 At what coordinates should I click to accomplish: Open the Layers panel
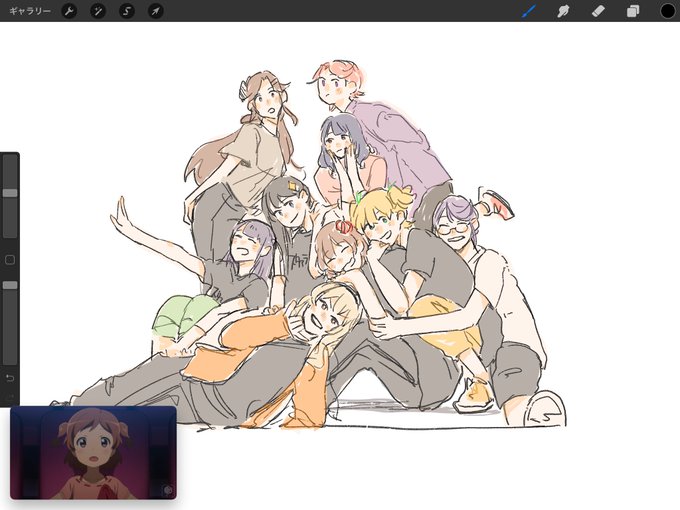pyautogui.click(x=633, y=11)
